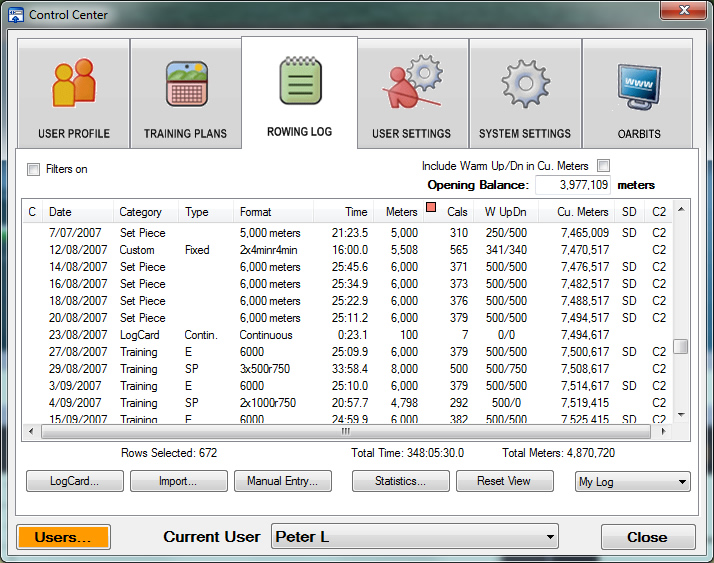Sort the log by Date column header
Viewport: 714px width, 563px height.
(77, 212)
